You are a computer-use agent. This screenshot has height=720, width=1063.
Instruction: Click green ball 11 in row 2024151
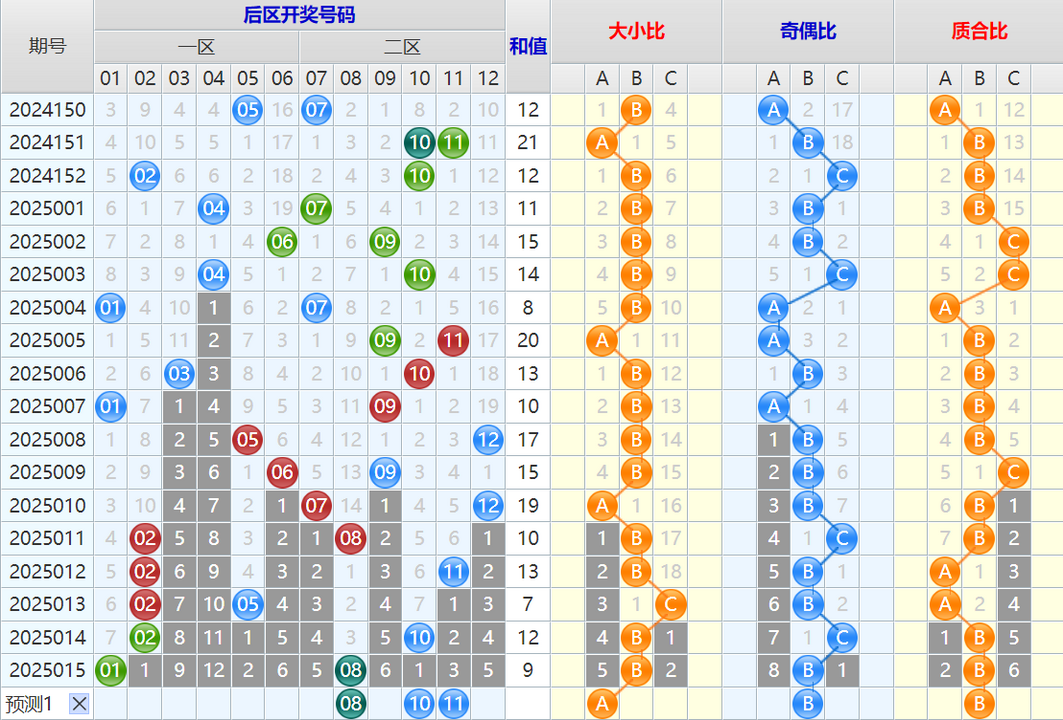pos(454,142)
